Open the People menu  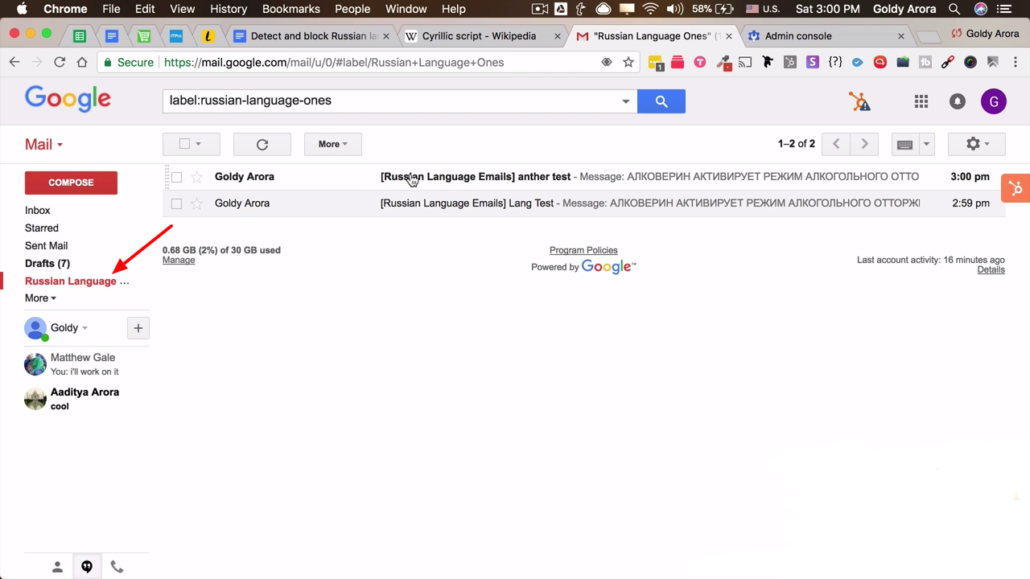tap(352, 9)
